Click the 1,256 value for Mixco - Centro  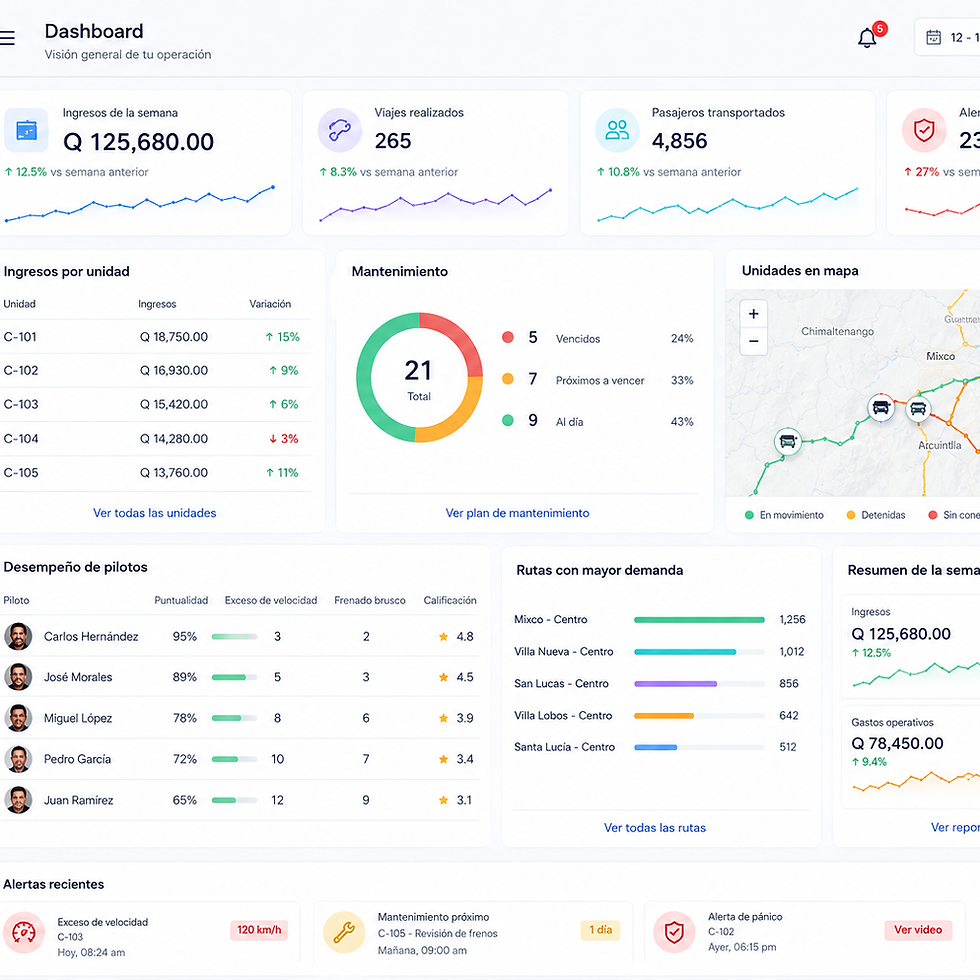click(792, 619)
